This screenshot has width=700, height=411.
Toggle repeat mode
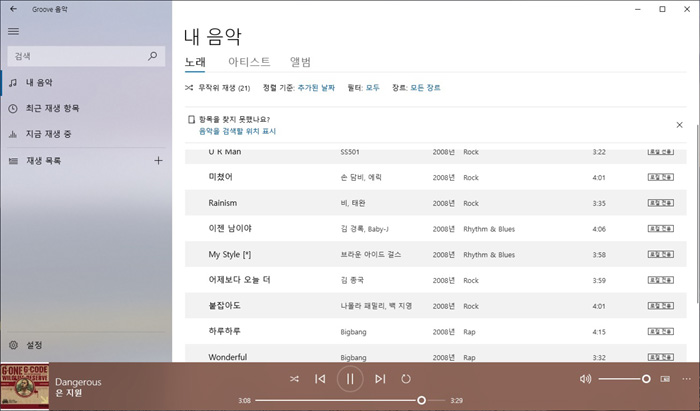406,379
